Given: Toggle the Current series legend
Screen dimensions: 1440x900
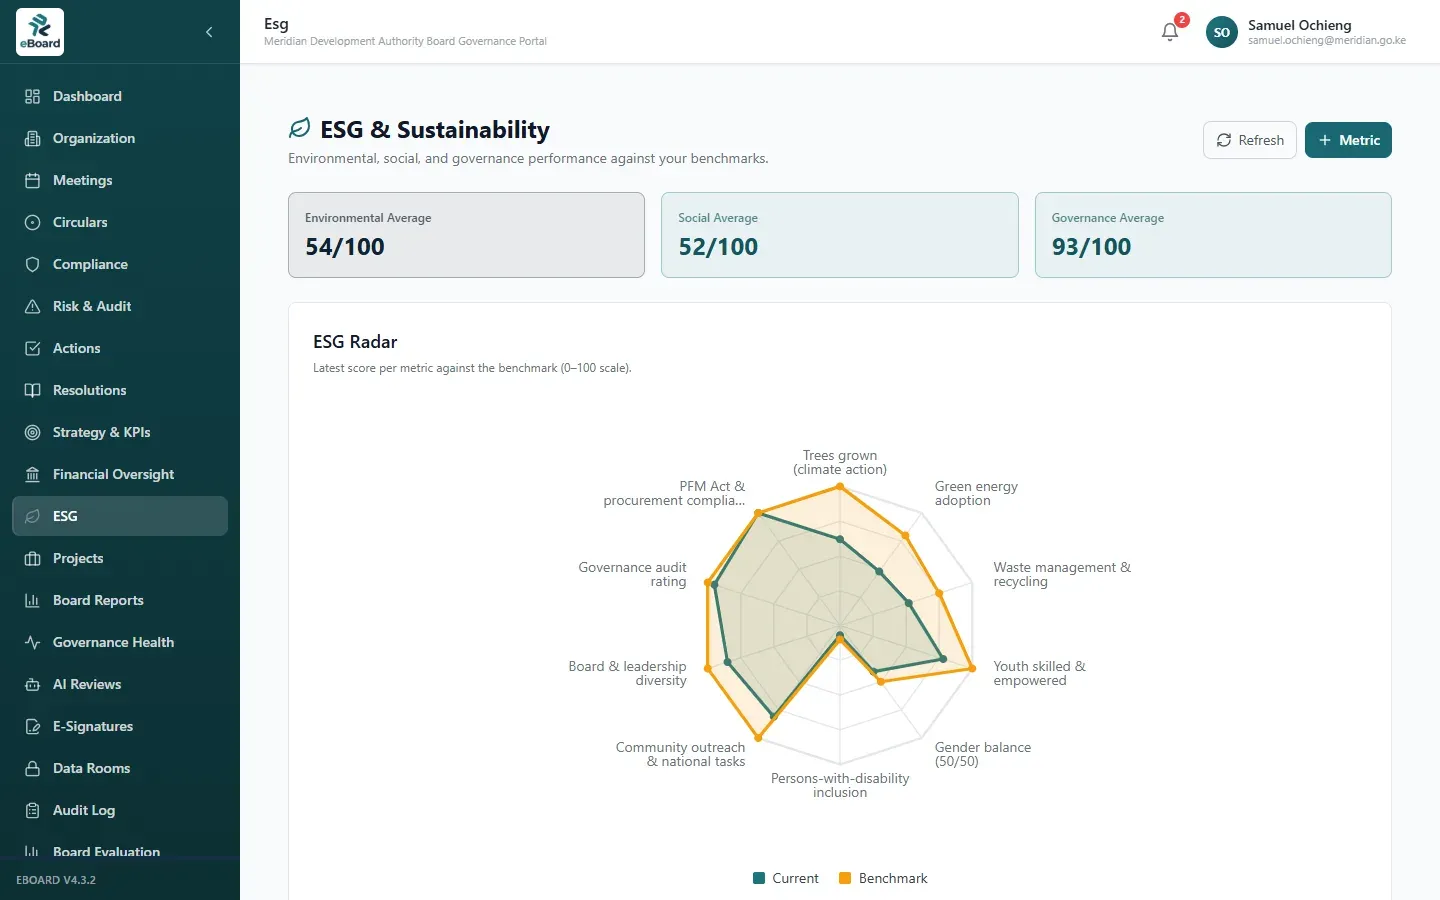Looking at the screenshot, I should [786, 878].
